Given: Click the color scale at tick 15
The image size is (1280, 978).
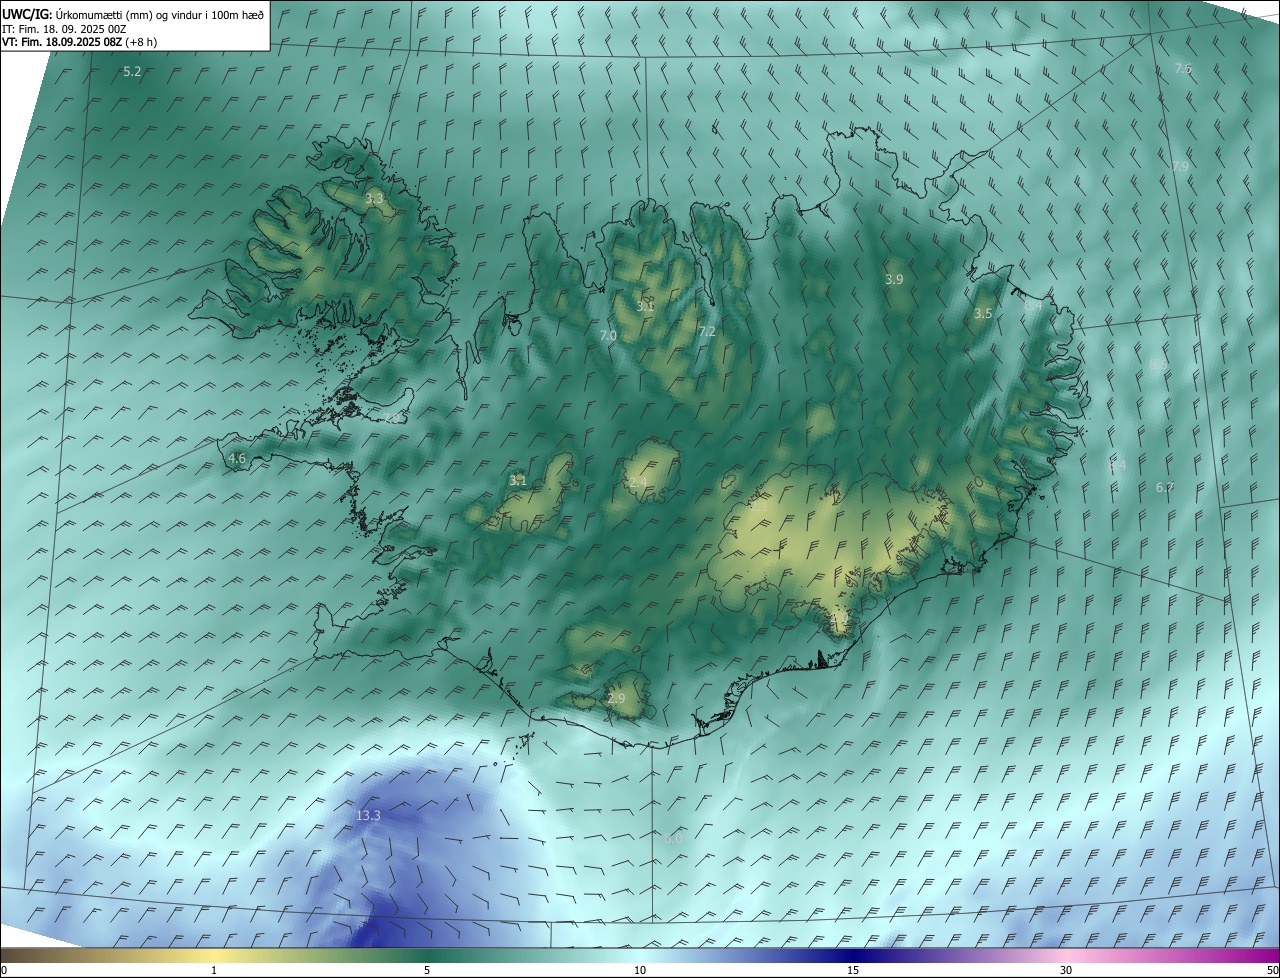Looking at the screenshot, I should (853, 971).
